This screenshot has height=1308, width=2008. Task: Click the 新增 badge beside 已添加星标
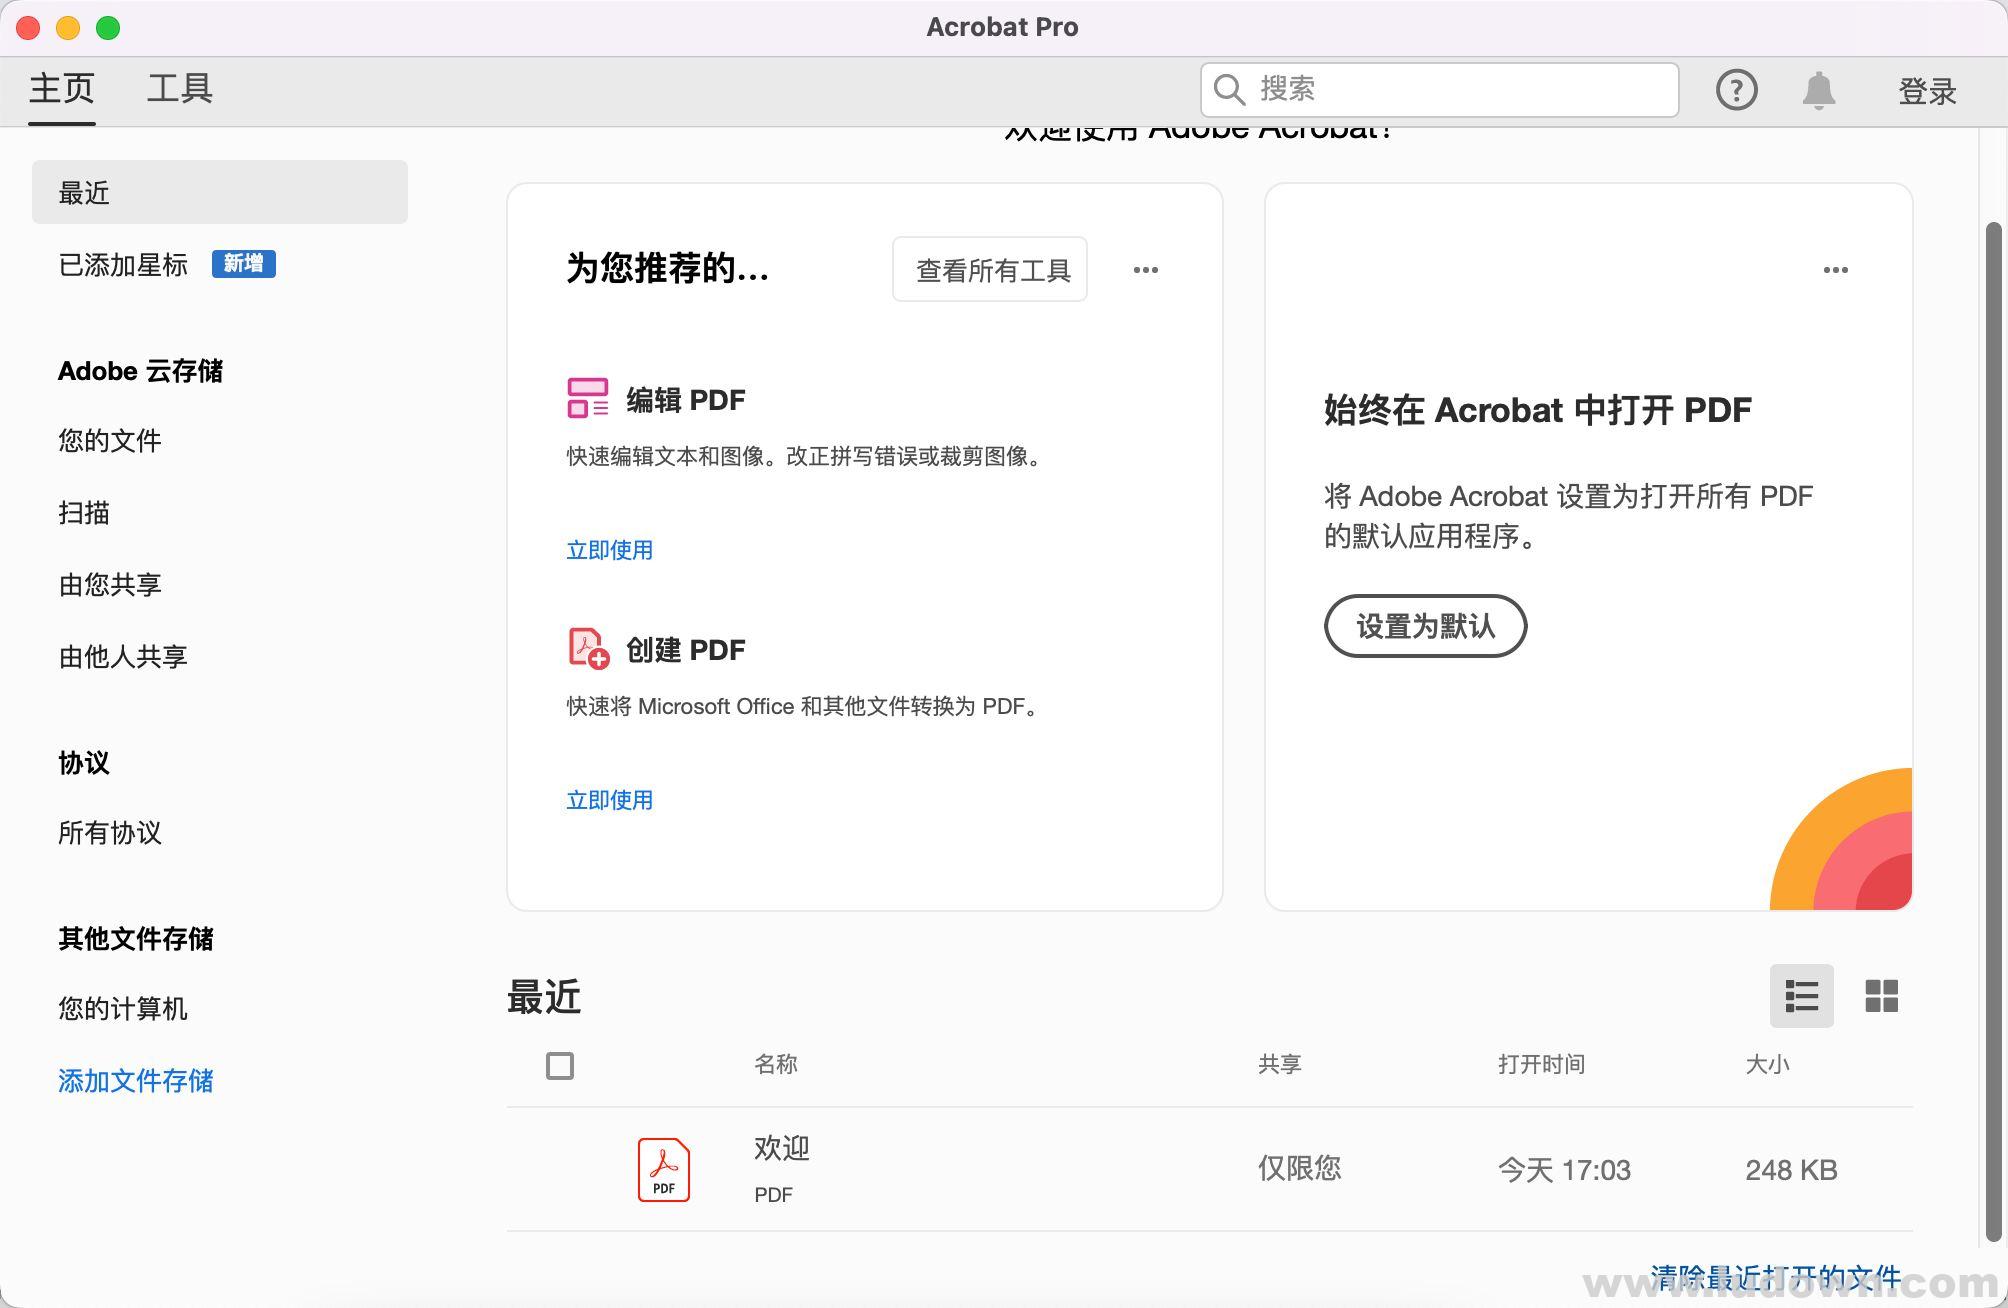244,264
